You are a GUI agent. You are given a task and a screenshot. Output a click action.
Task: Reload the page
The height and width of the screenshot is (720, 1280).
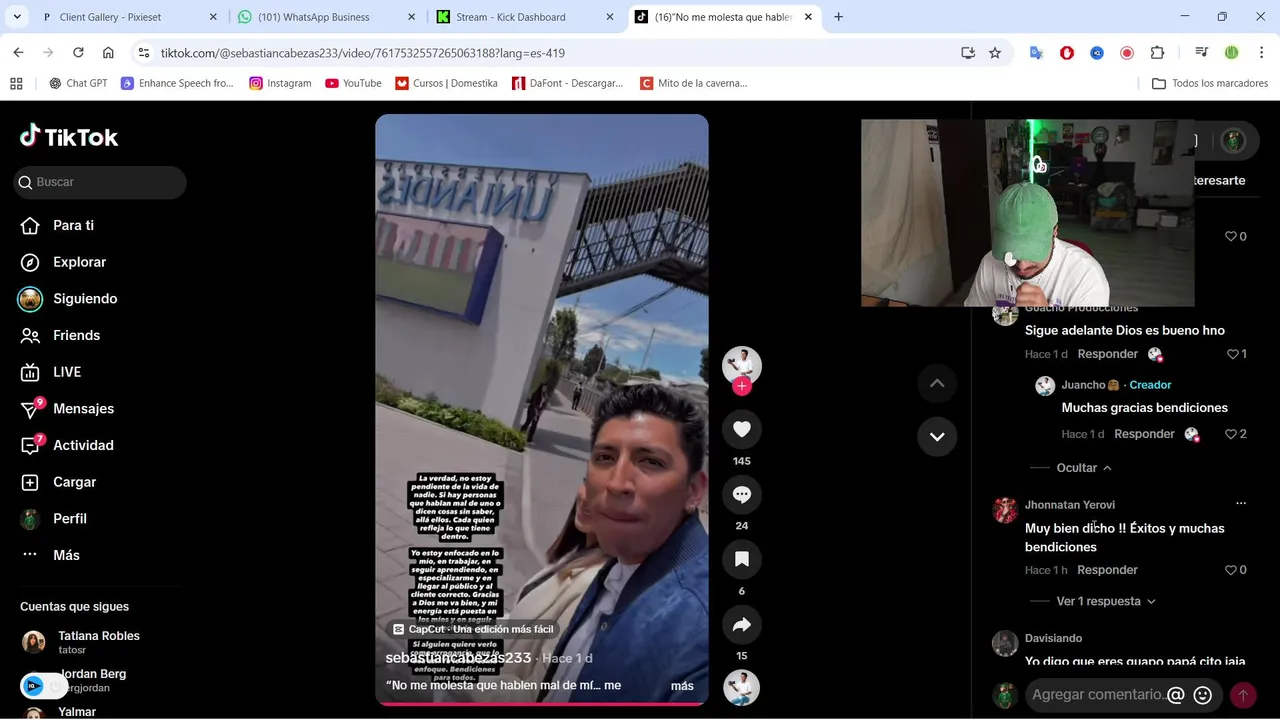pyautogui.click(x=78, y=53)
